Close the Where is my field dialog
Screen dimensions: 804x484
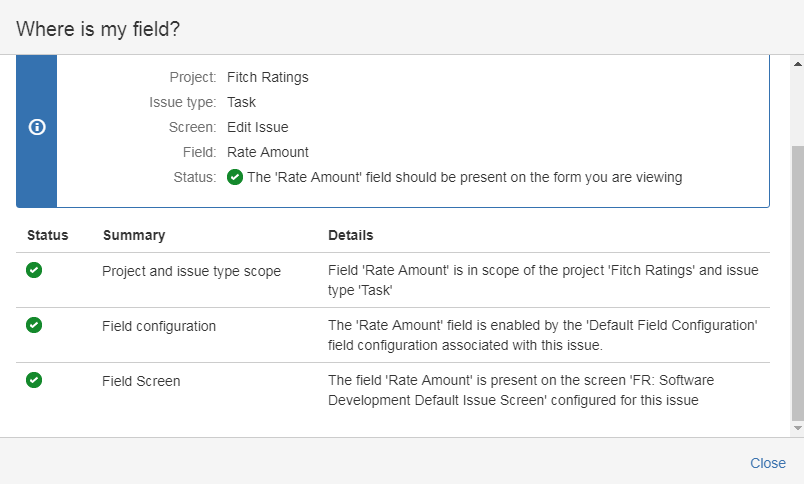point(767,463)
